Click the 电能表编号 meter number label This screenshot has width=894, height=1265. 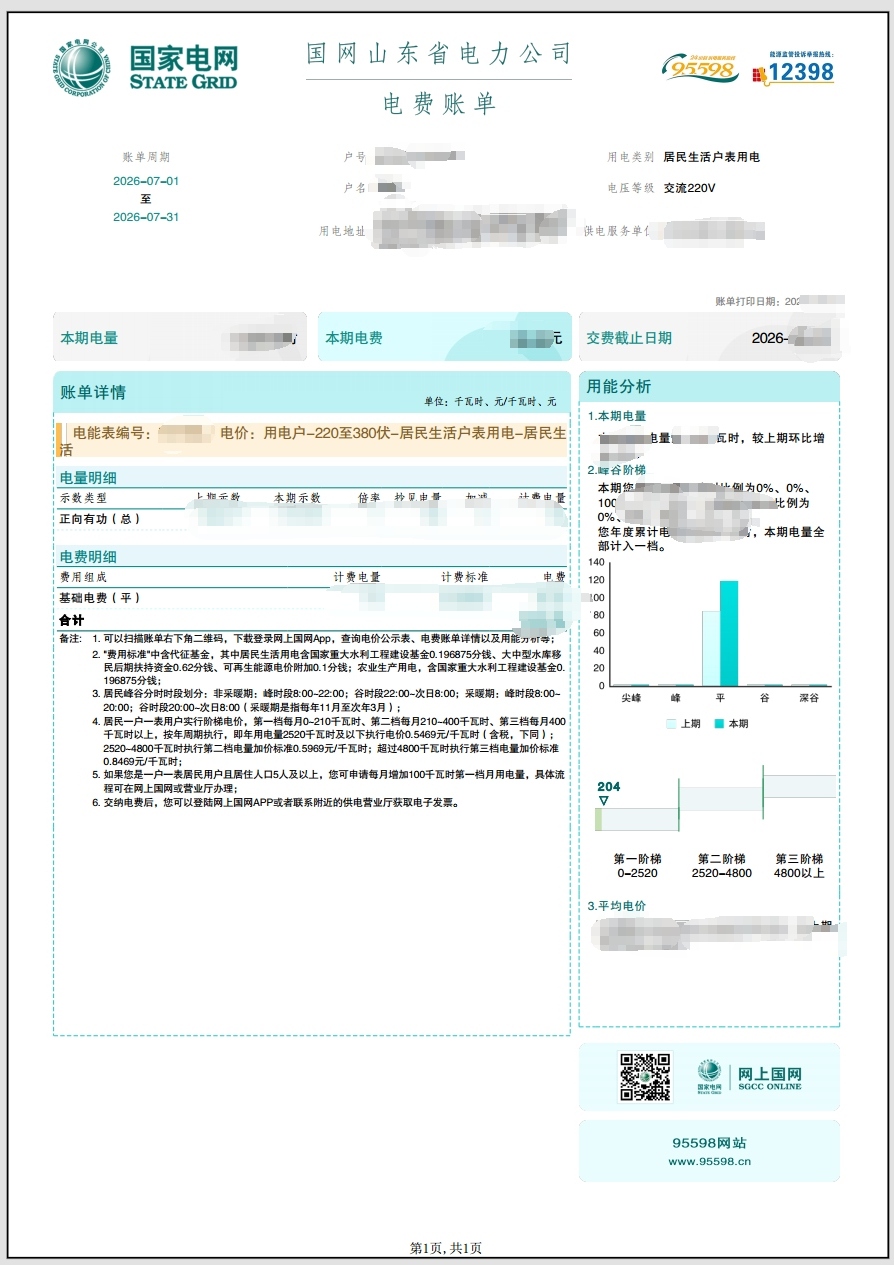pos(113,433)
